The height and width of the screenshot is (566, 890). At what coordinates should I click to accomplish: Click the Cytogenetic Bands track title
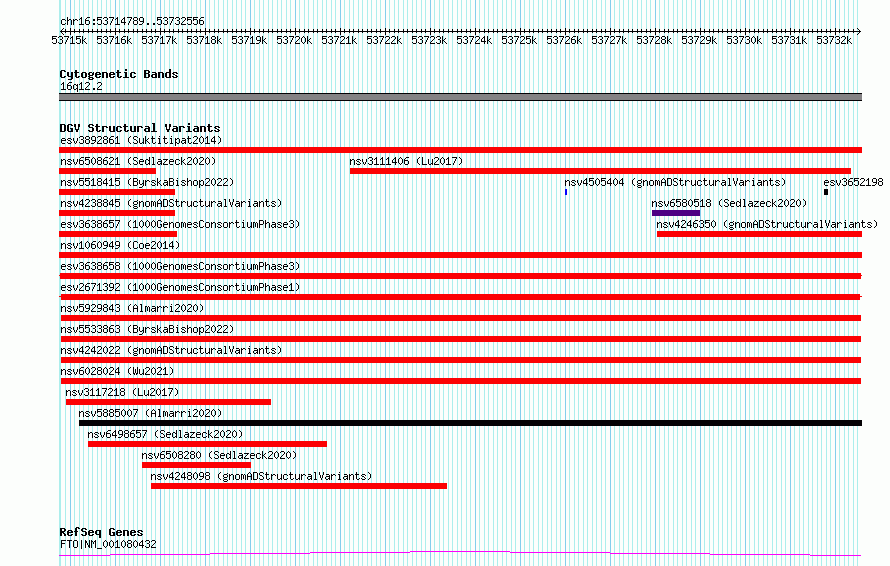[119, 74]
